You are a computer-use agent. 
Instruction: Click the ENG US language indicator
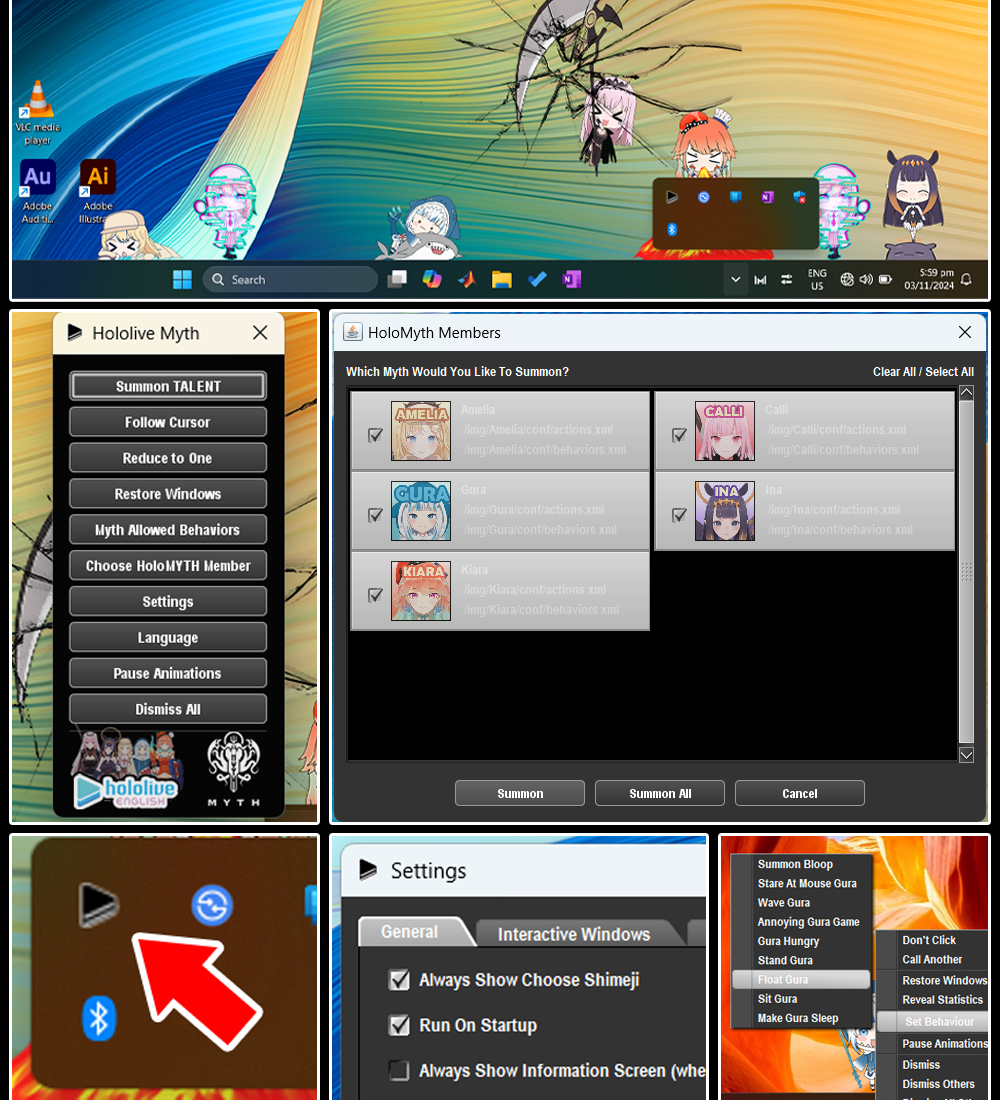817,279
